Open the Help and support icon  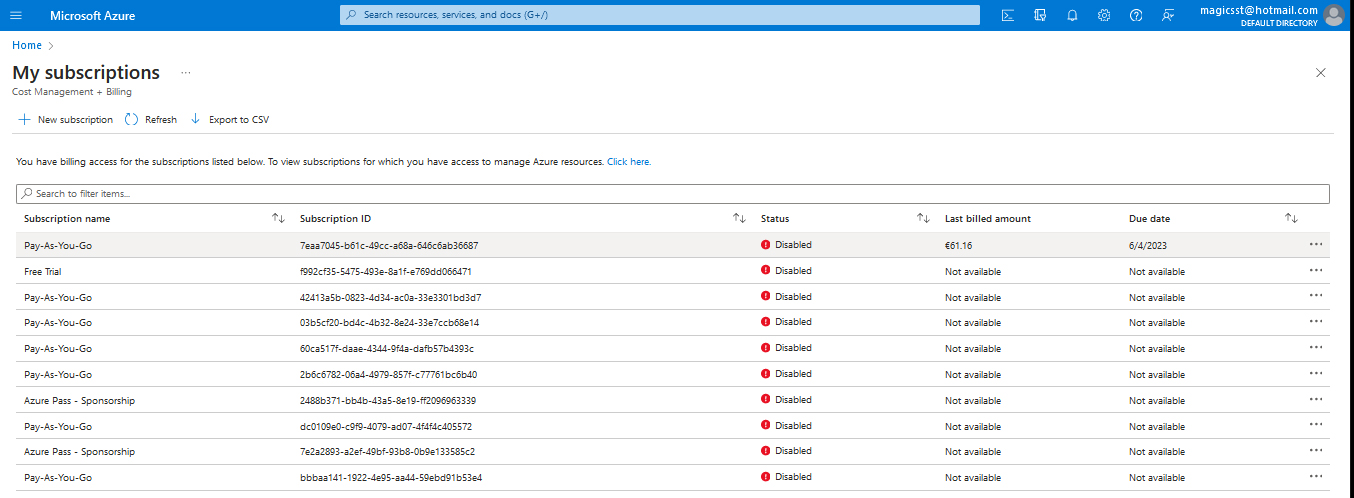pyautogui.click(x=1136, y=15)
